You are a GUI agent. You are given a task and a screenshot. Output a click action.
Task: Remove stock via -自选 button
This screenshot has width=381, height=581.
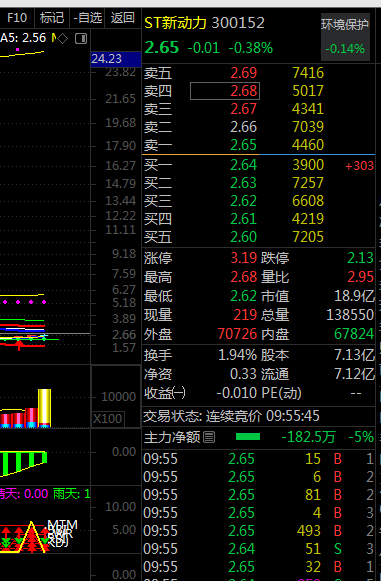click(x=88, y=18)
